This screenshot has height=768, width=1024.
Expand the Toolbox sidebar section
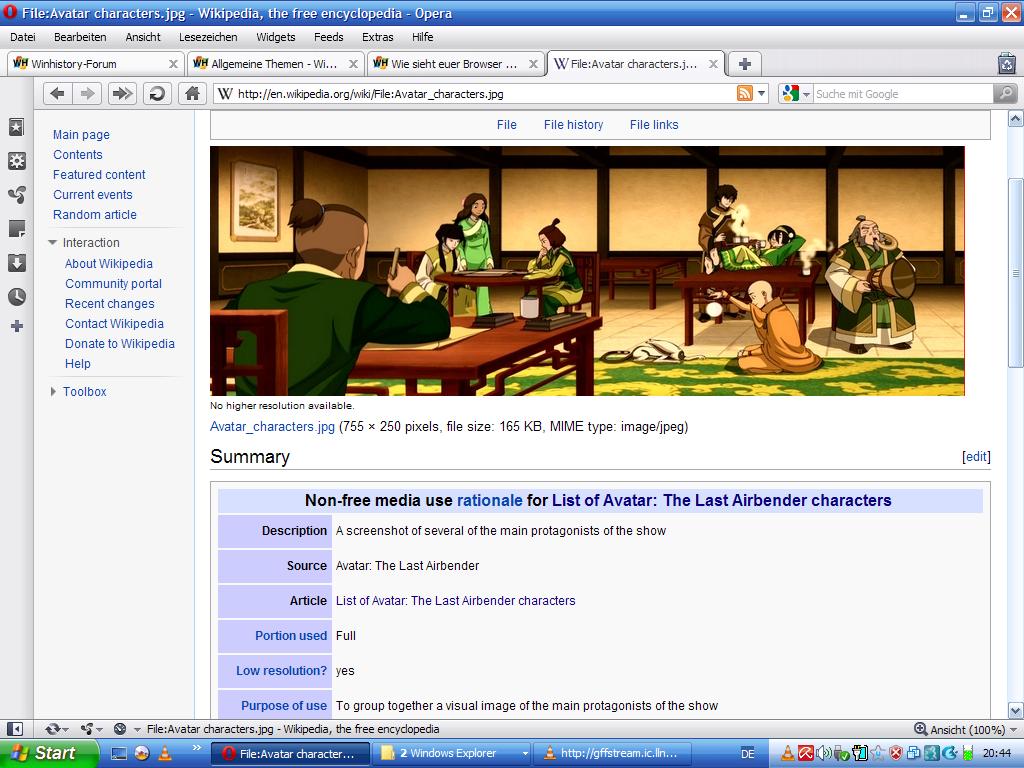(53, 392)
